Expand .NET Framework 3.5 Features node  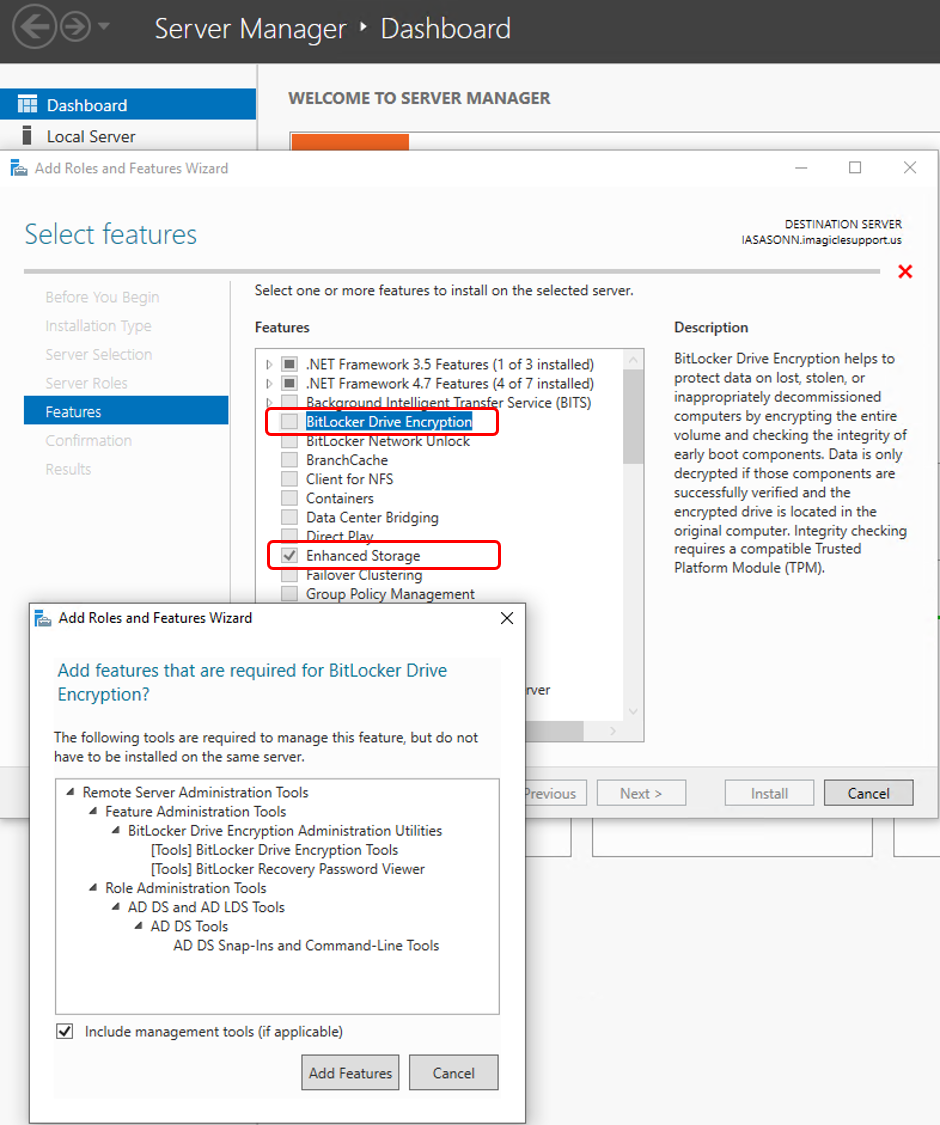pyautogui.click(x=269, y=365)
